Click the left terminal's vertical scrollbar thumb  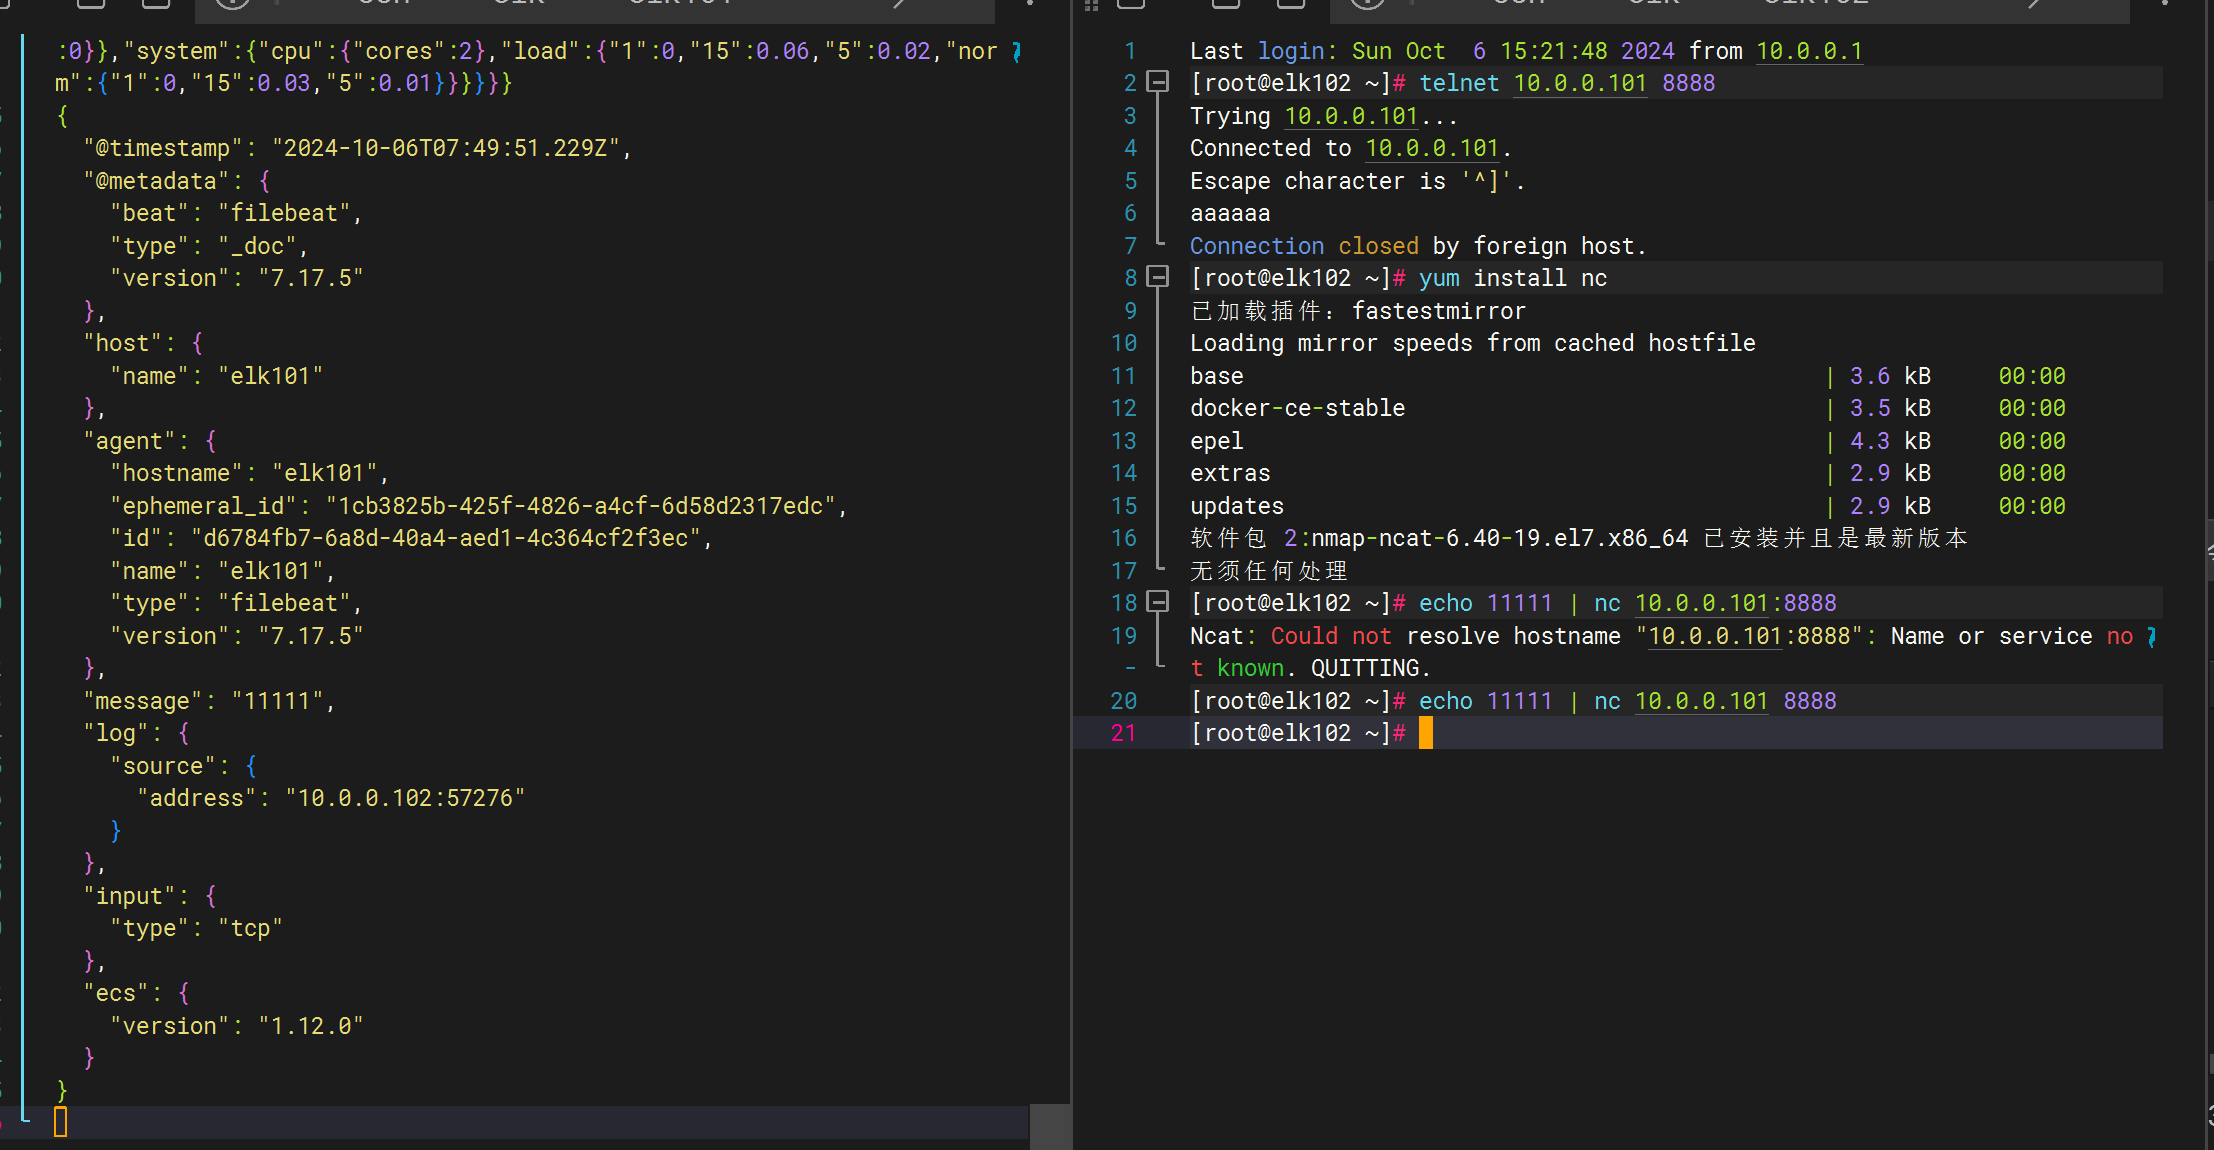coord(1050,1127)
